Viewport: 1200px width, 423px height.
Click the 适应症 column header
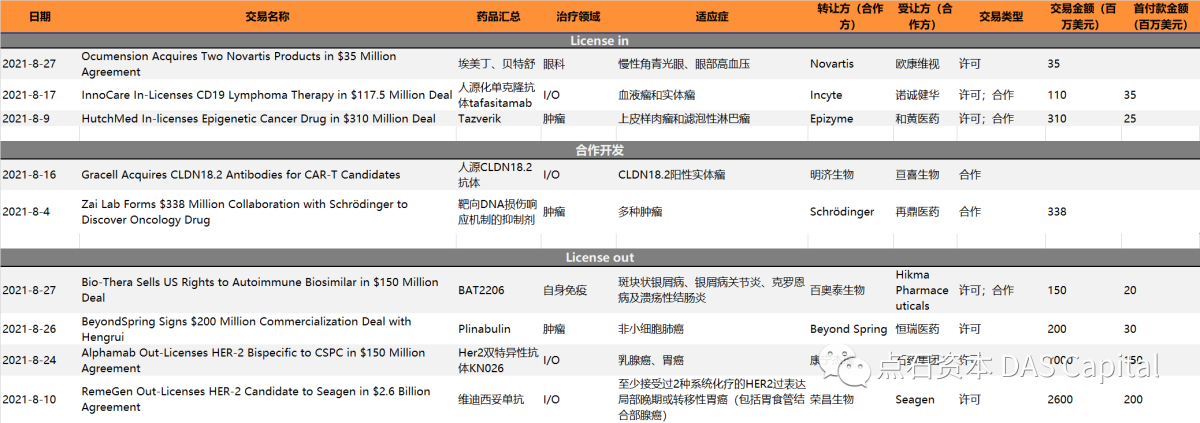[x=711, y=16]
